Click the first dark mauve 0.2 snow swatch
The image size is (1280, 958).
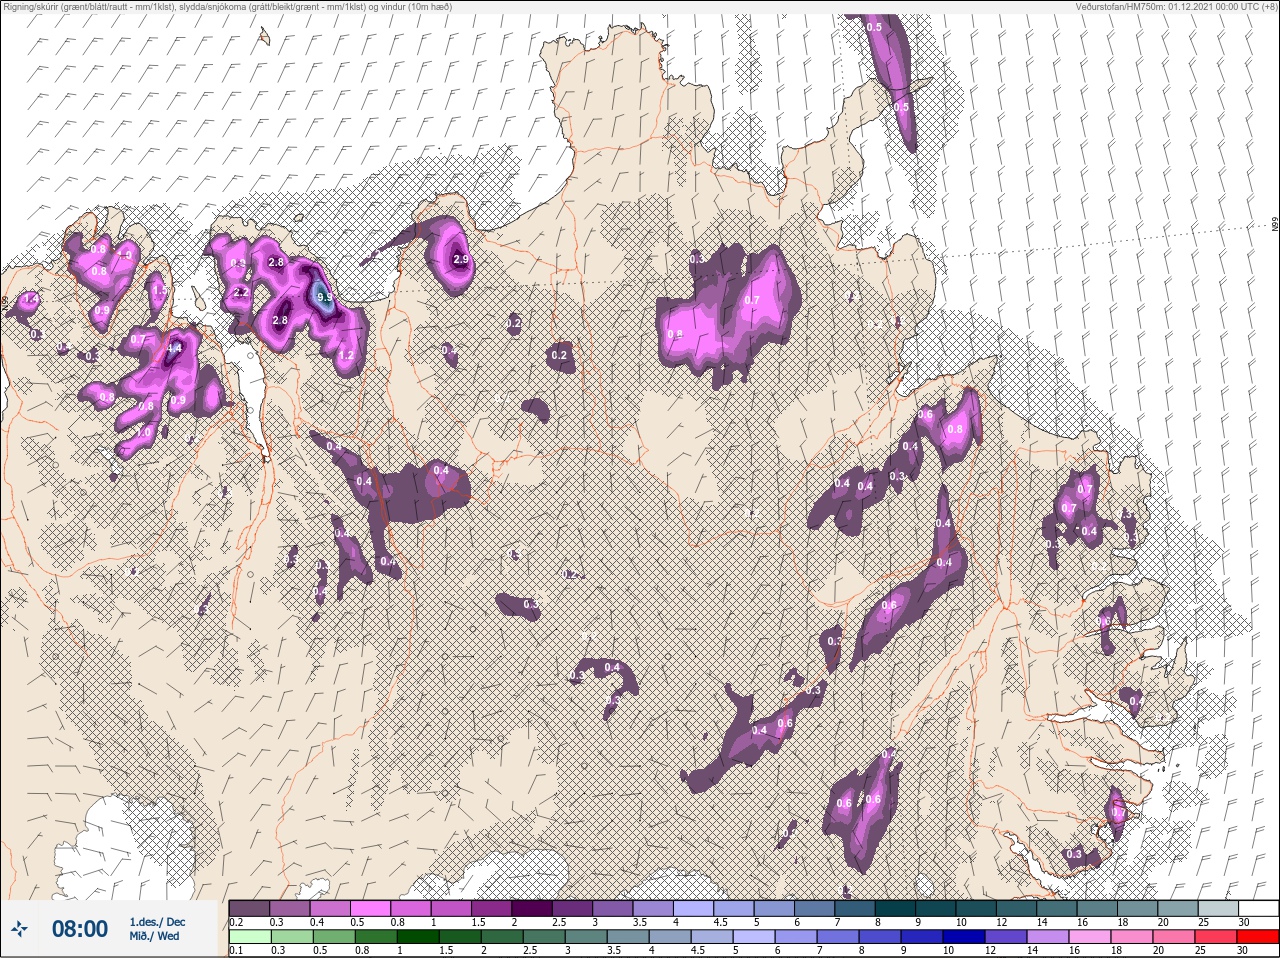click(x=249, y=908)
